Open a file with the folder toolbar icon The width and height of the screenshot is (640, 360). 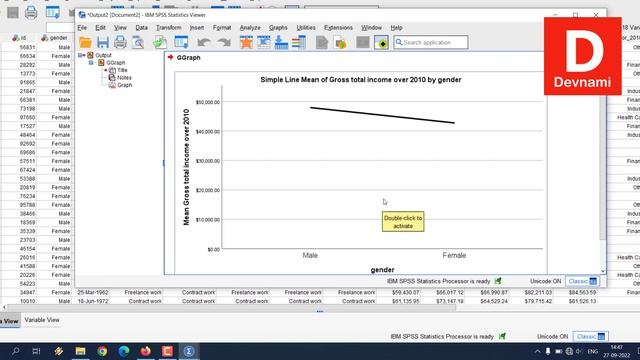85,42
